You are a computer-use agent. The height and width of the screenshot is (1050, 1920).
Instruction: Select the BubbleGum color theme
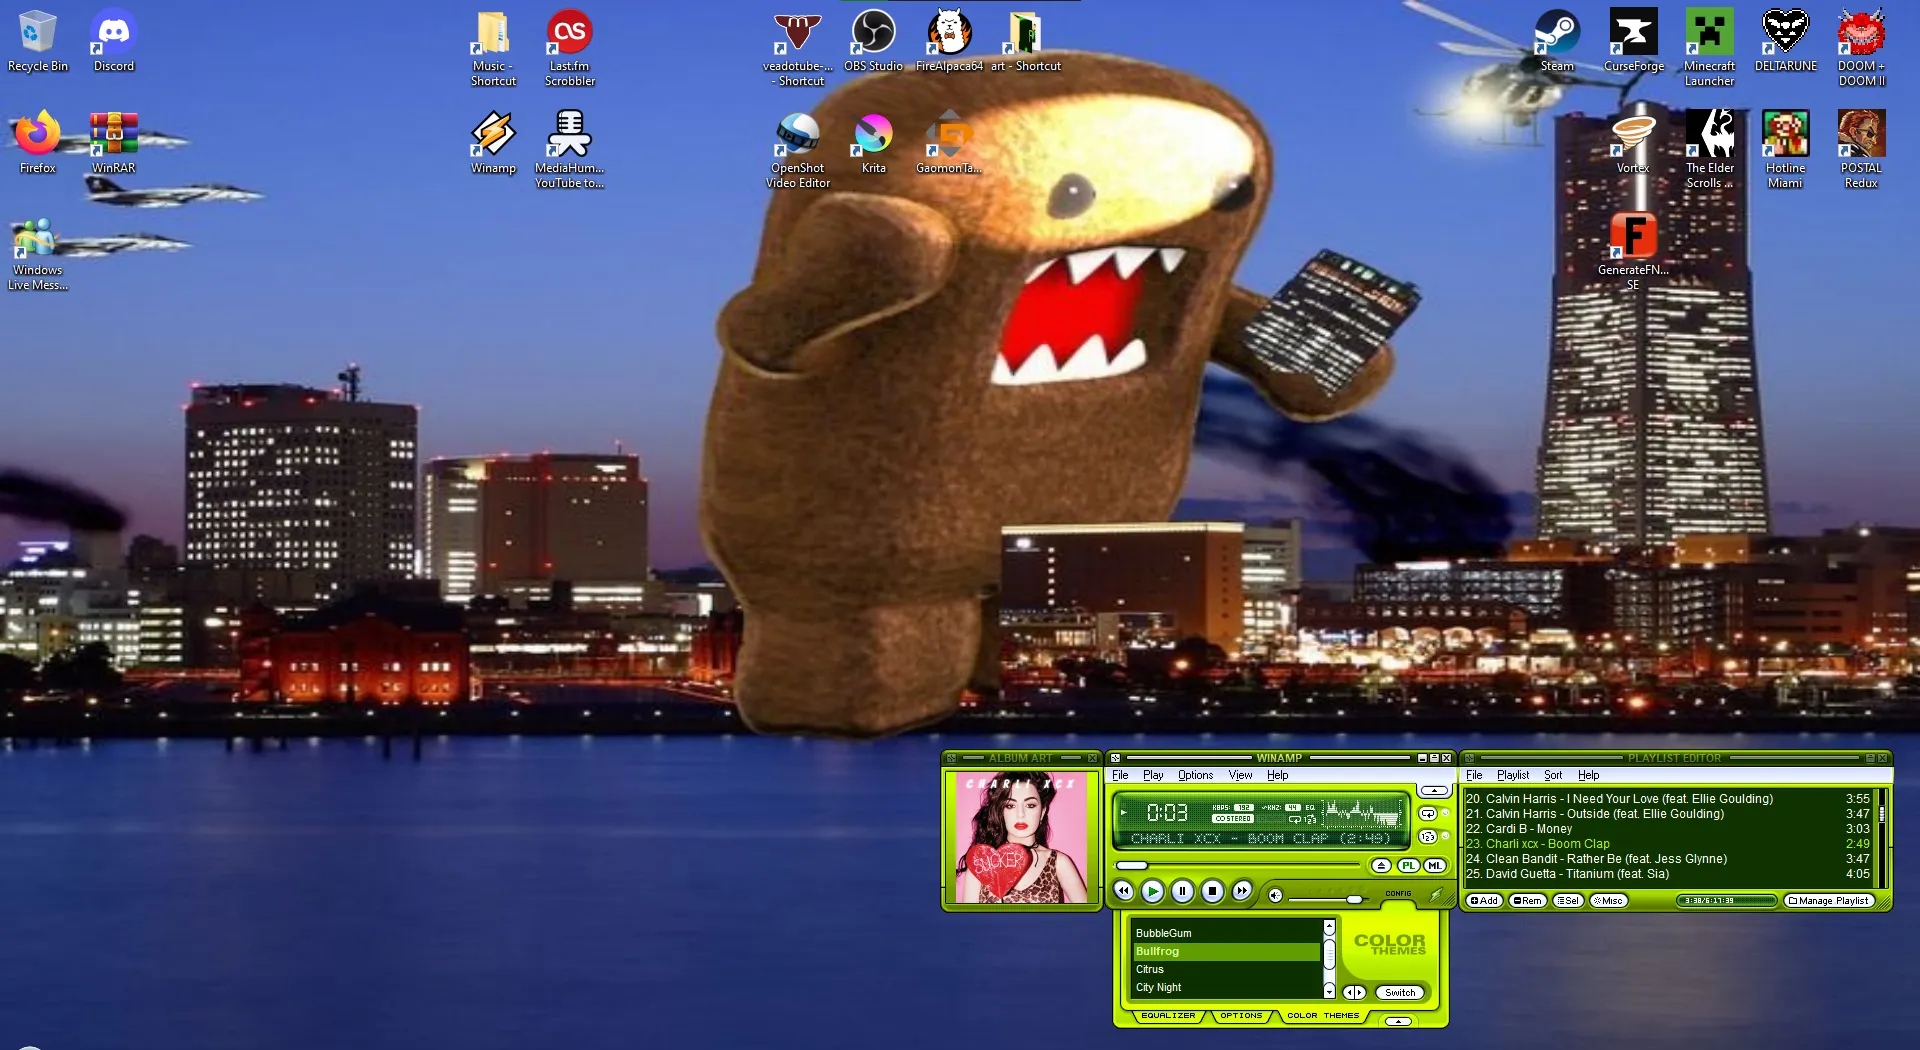point(1227,933)
